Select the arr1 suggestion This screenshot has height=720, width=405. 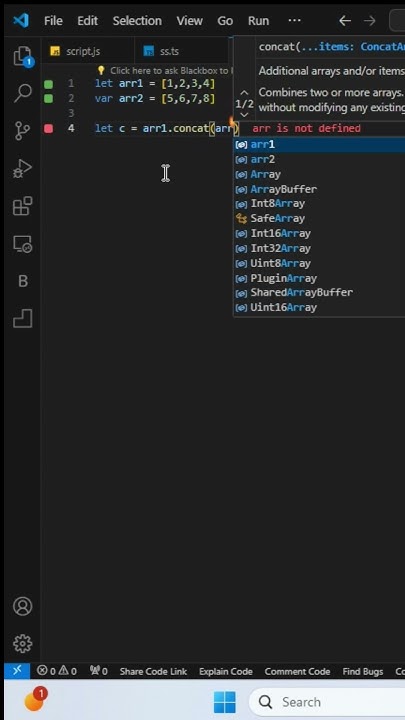coord(319,145)
